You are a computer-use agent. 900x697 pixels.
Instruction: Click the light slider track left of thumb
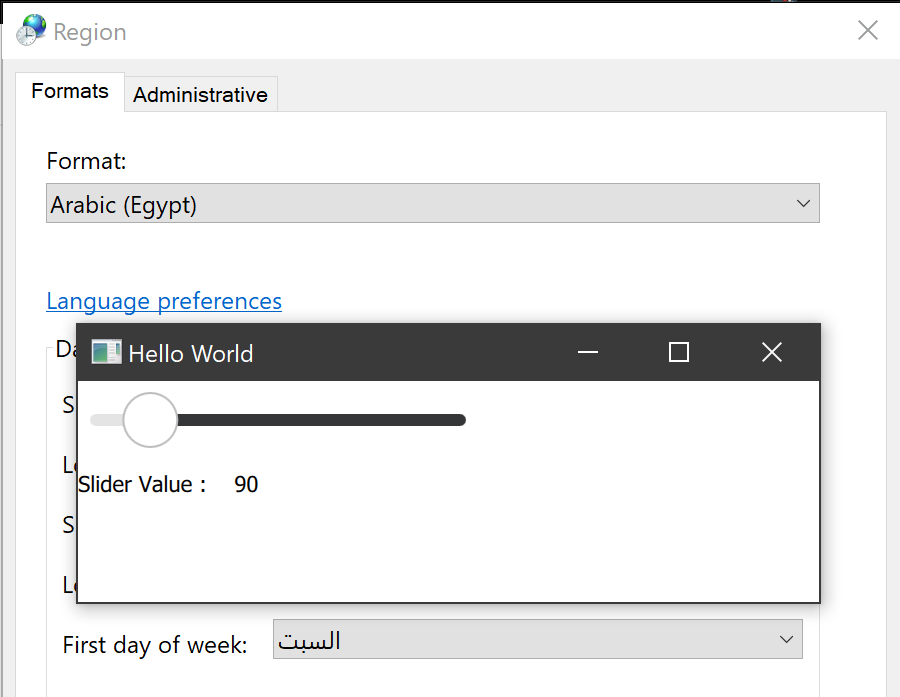[105, 420]
